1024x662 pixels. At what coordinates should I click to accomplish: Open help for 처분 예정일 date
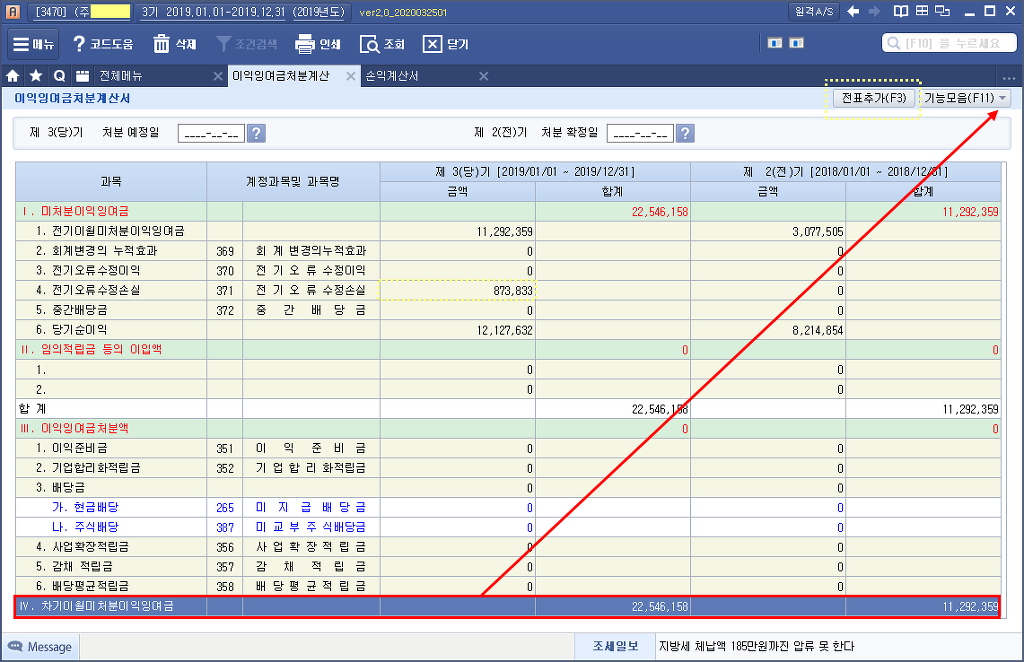click(x=256, y=134)
